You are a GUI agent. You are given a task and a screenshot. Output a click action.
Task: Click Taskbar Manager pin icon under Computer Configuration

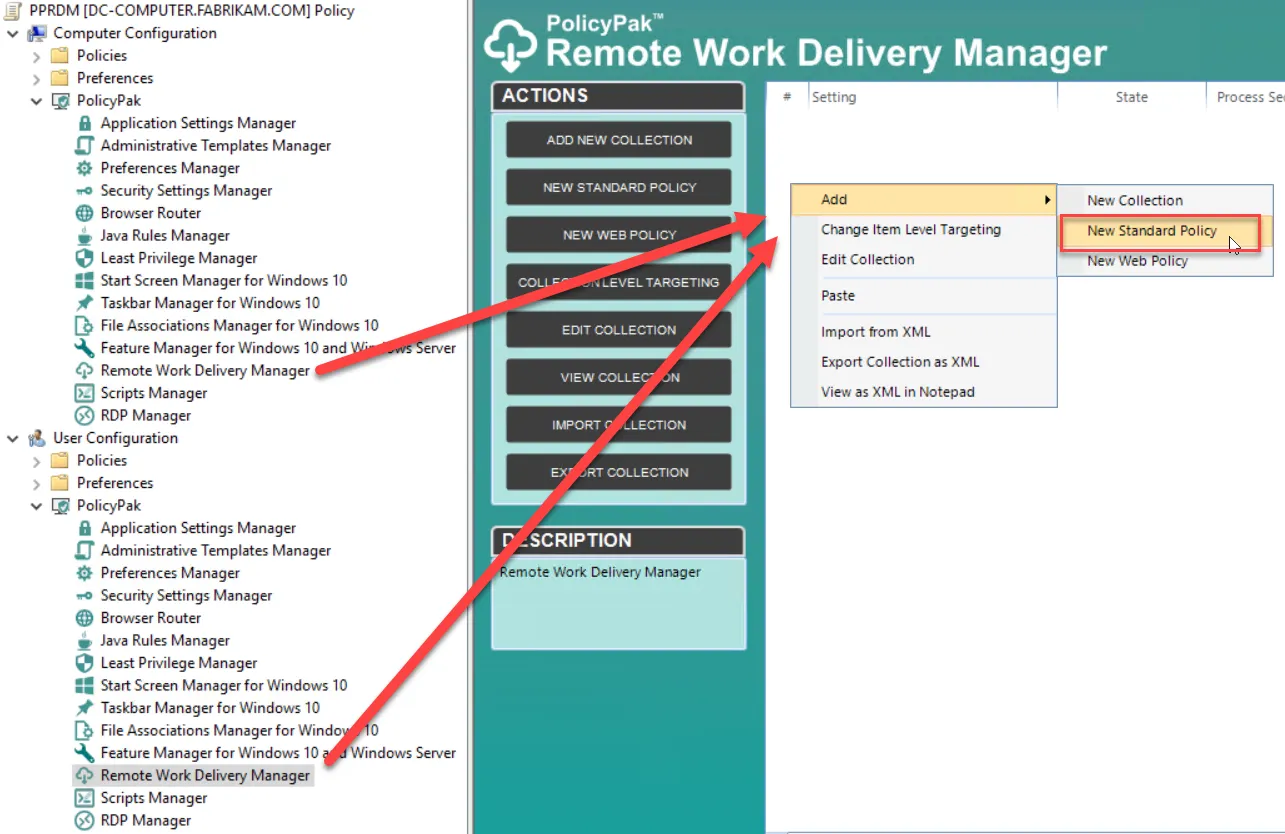pyautogui.click(x=85, y=303)
